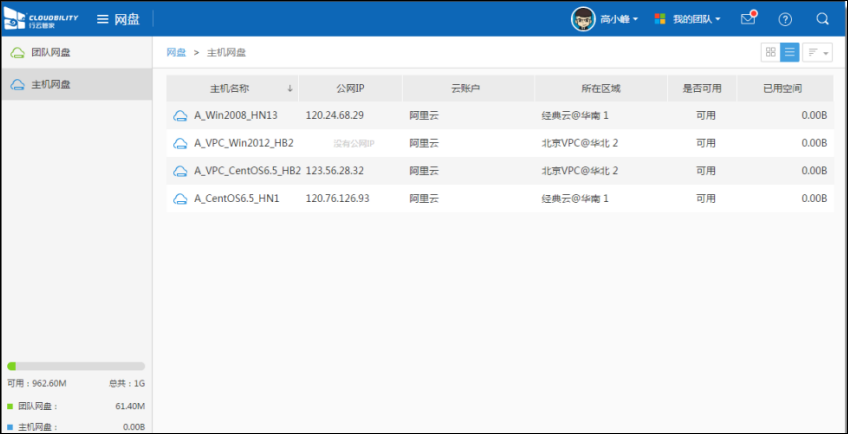848x434 pixels.
Task: Click 经典云@华南 1 in A_Win2008_HN13 row
Action: point(575,115)
